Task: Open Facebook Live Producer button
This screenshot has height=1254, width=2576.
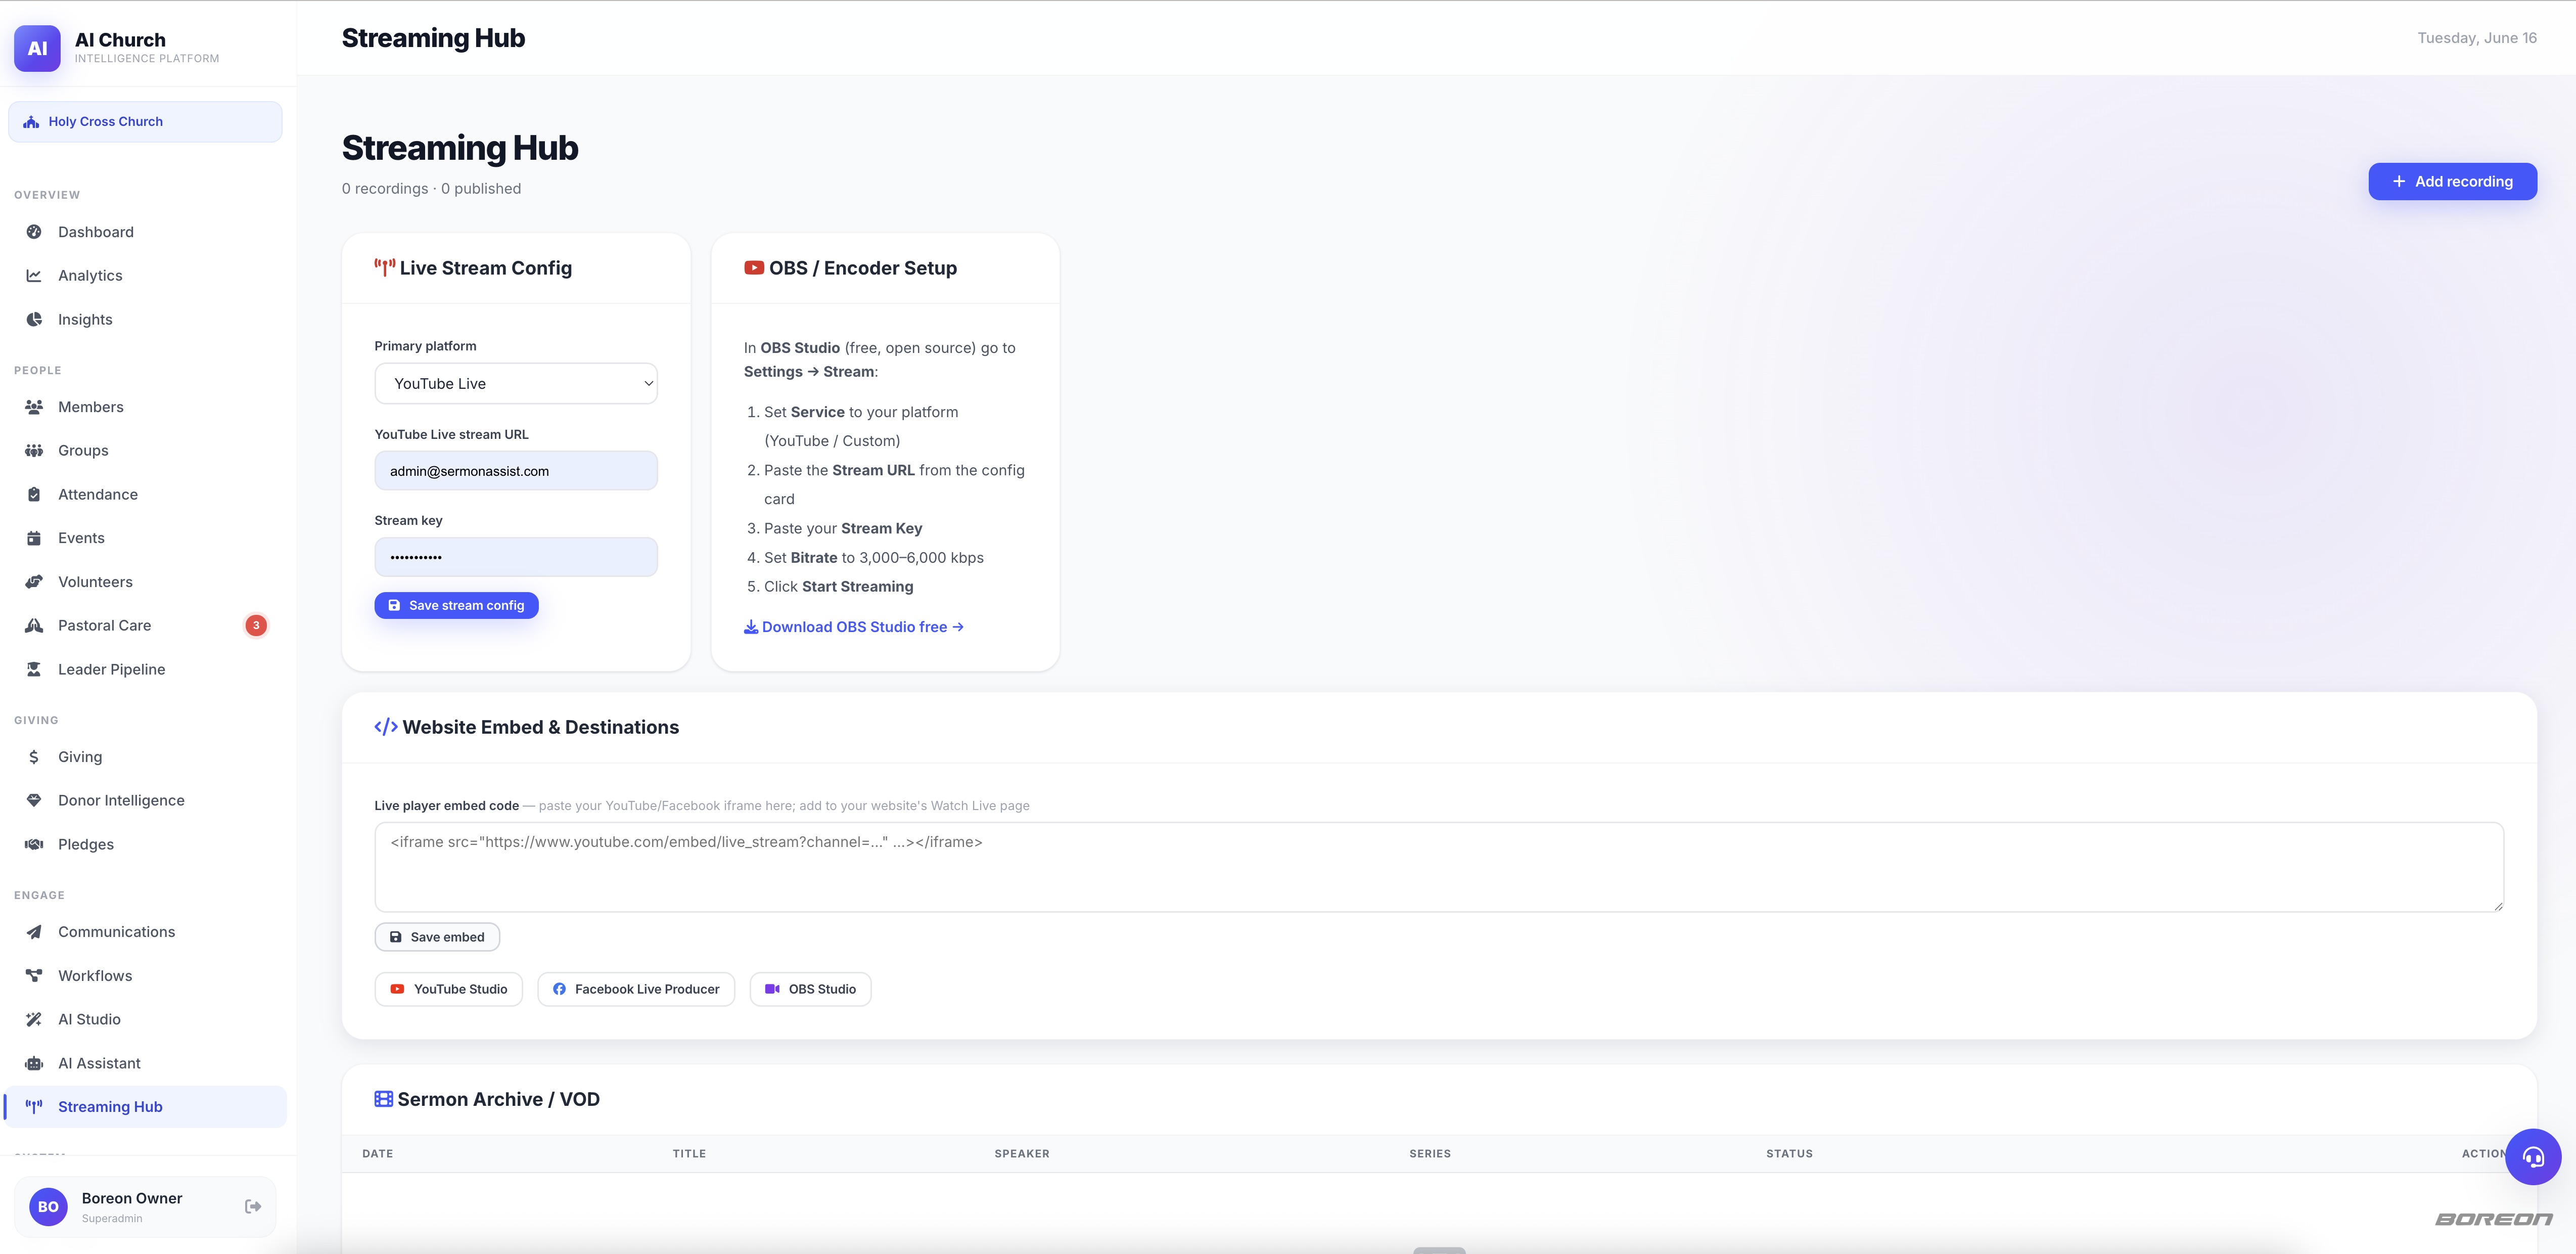Action: tap(636, 989)
